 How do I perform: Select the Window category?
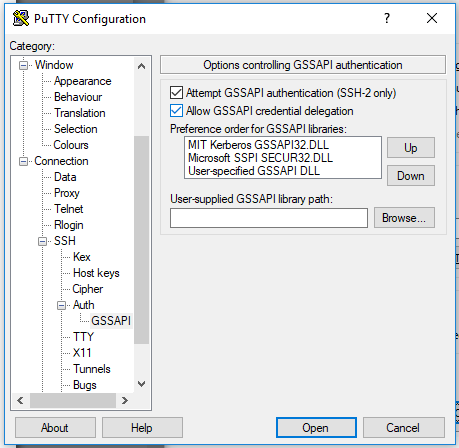pos(54,65)
